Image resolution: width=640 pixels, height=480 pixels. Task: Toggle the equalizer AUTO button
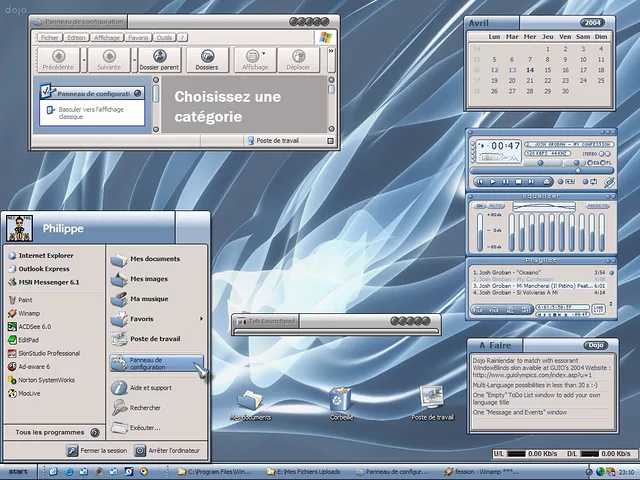(495, 206)
